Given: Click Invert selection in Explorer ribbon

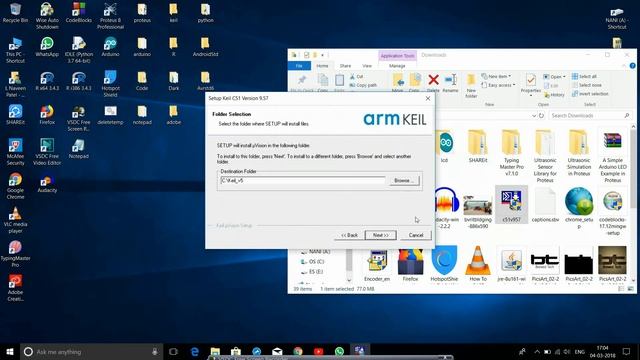Looking at the screenshot, I should pyautogui.click(x=590, y=94).
